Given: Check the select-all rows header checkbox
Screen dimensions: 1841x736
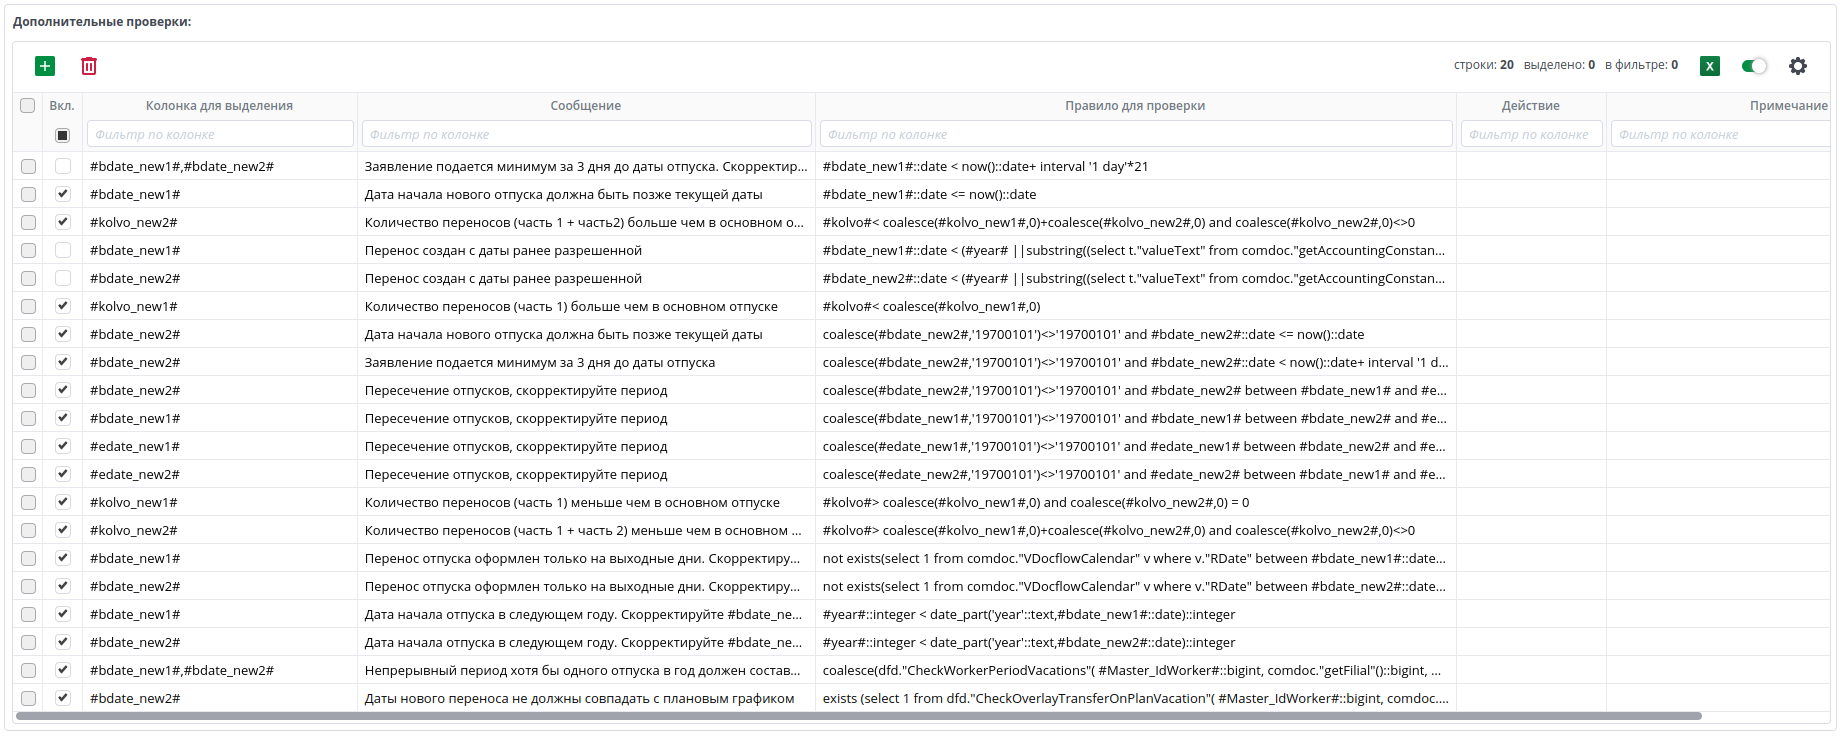Looking at the screenshot, I should tap(28, 106).
